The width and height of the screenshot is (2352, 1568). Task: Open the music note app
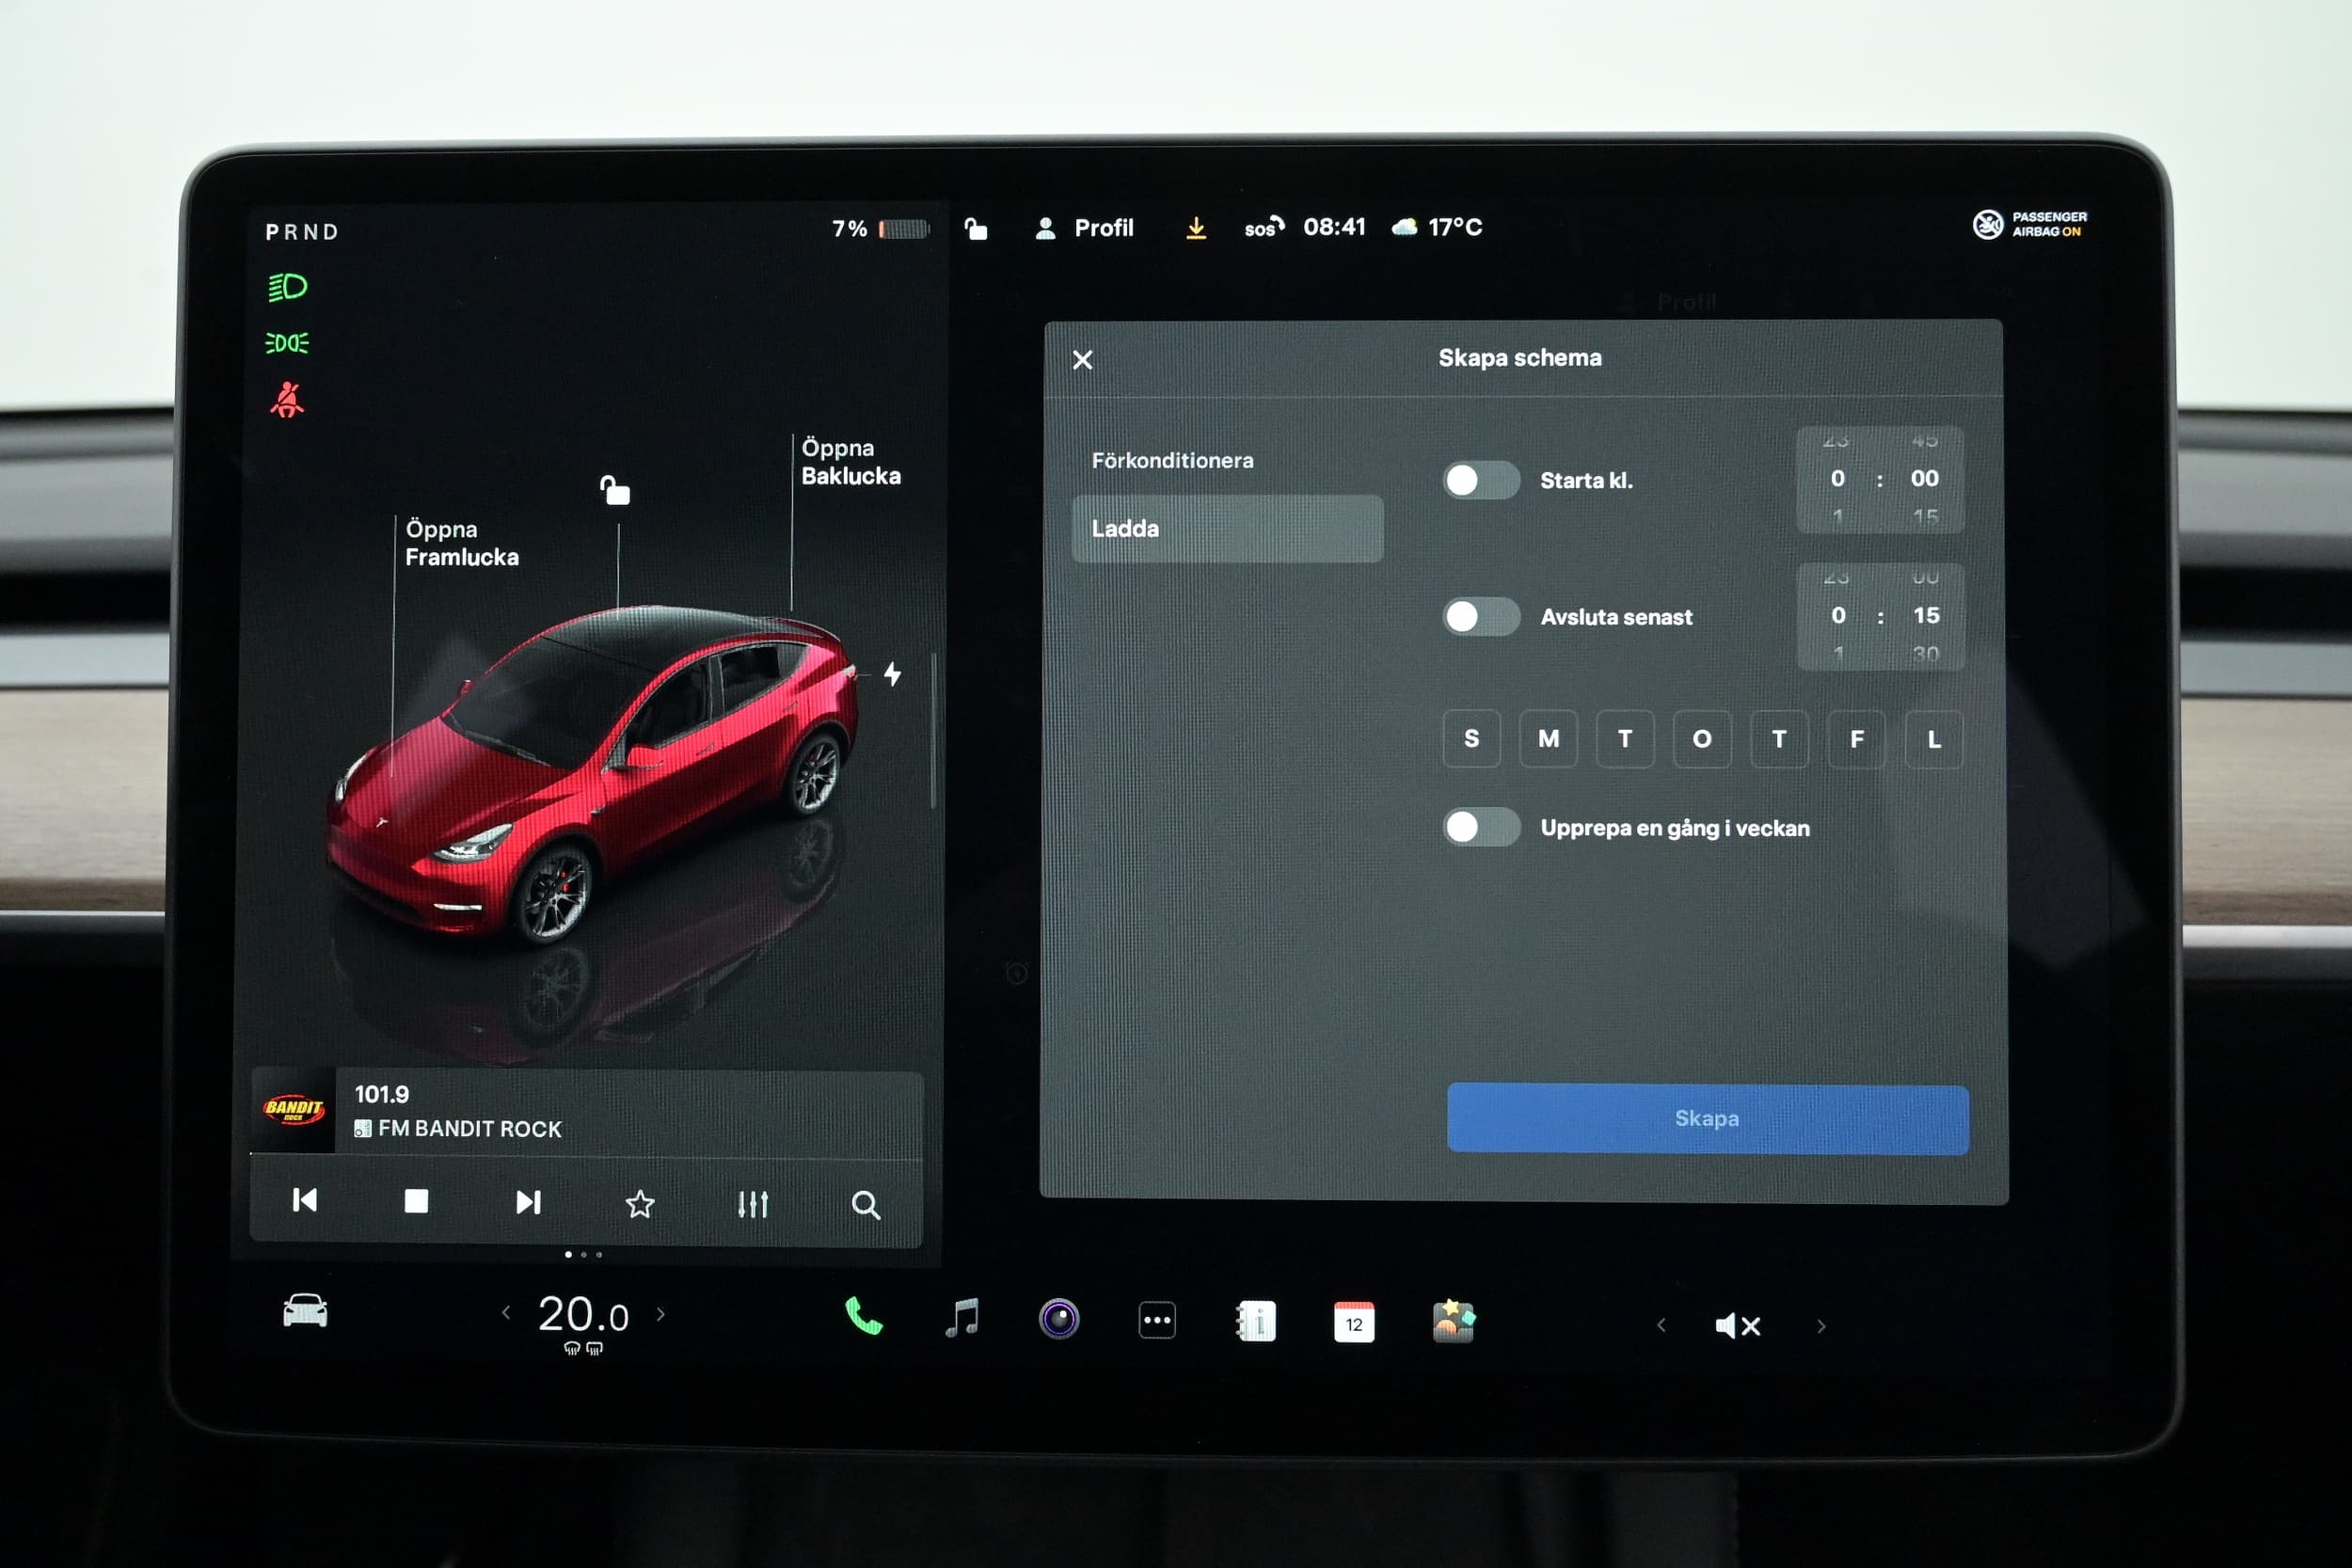962,1319
